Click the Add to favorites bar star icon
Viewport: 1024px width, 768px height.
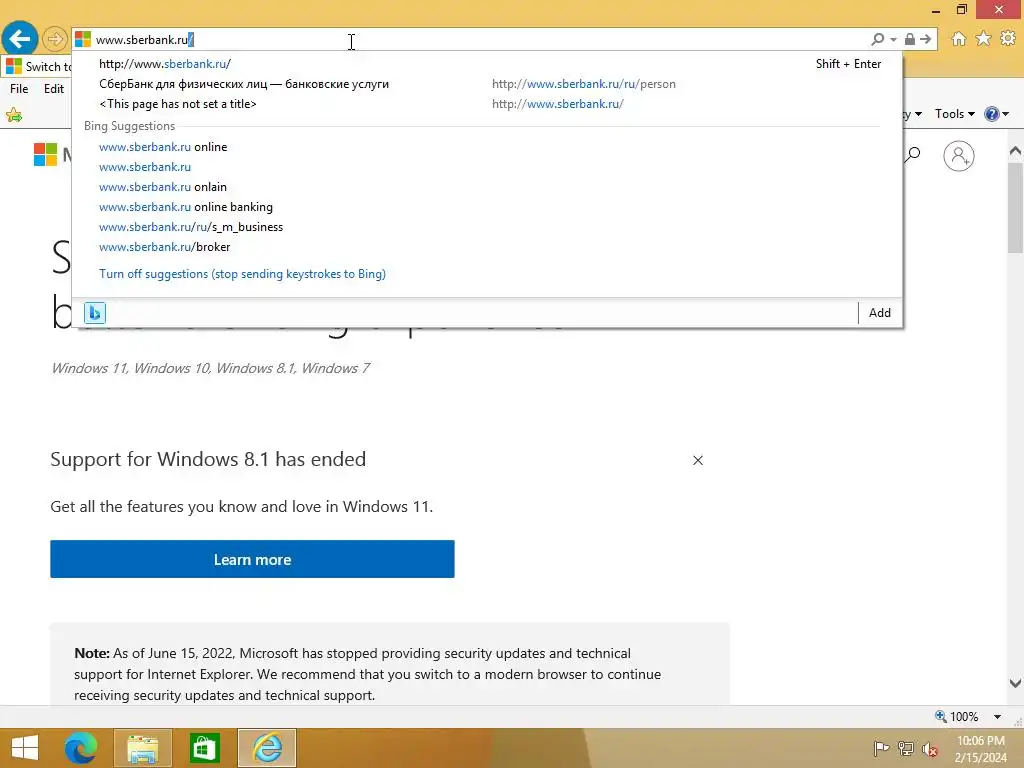pyautogui.click(x=14, y=115)
